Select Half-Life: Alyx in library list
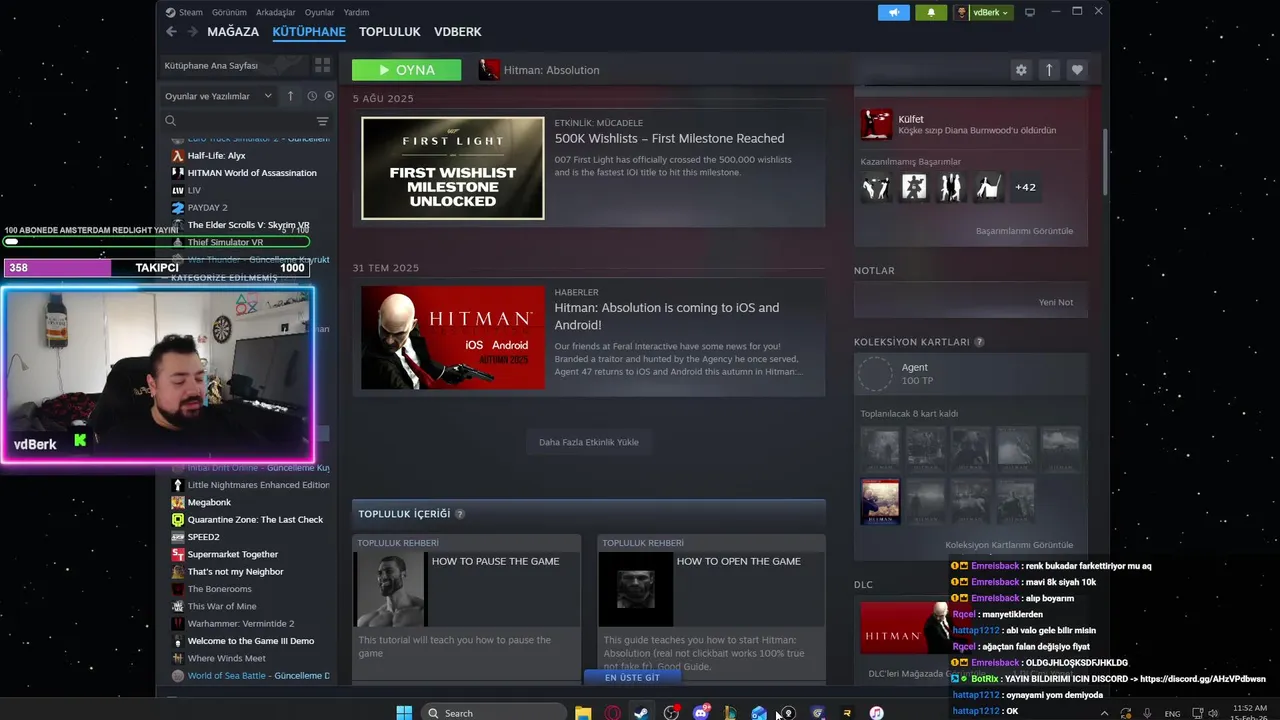Viewport: 1280px width, 720px height. click(217, 156)
